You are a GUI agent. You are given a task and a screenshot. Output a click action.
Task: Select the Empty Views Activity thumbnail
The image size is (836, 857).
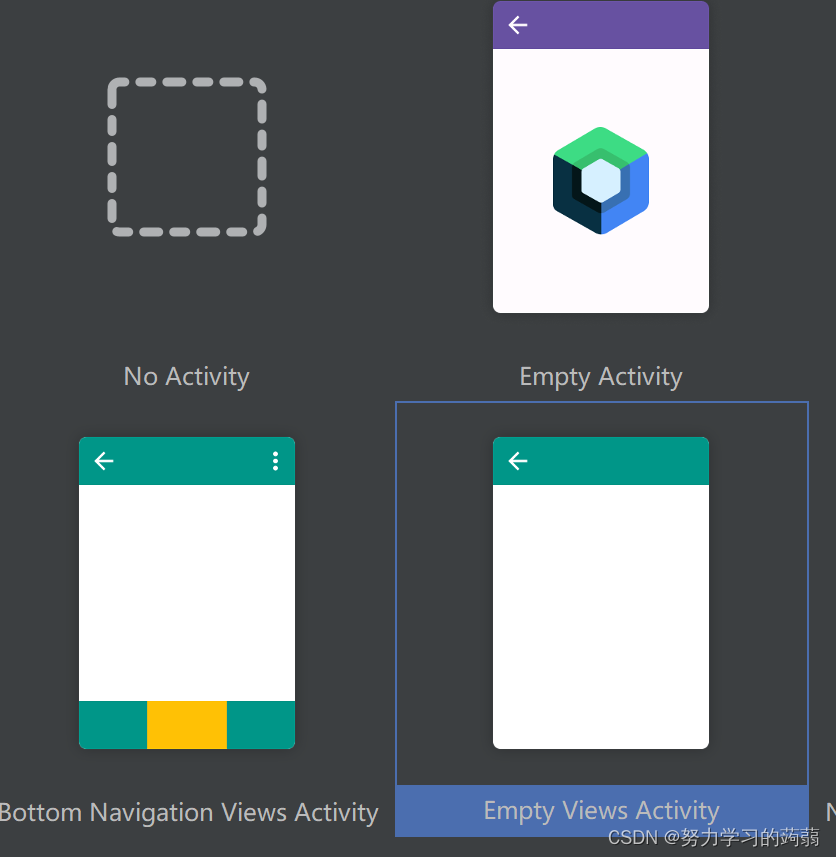(600, 592)
